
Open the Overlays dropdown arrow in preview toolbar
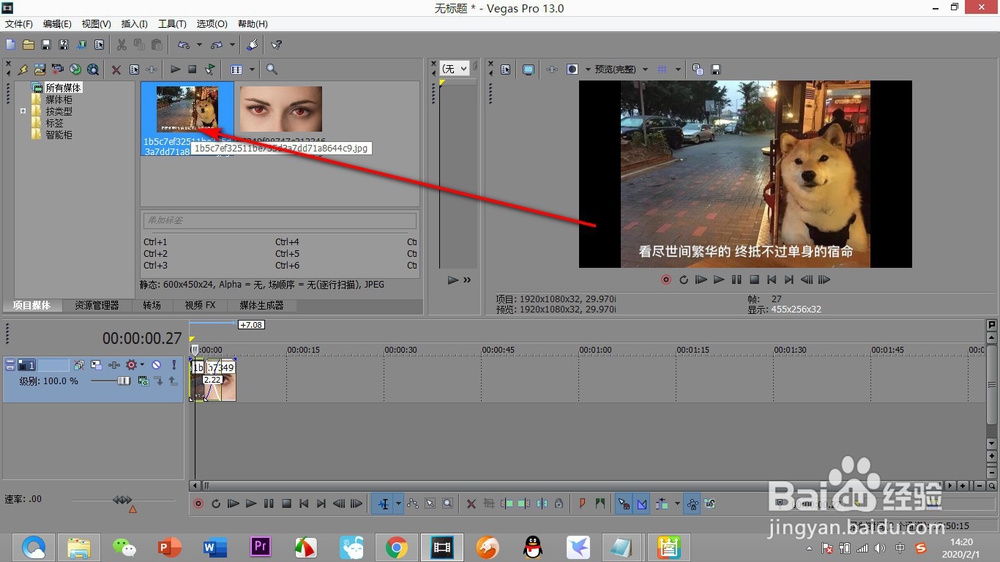[x=677, y=69]
